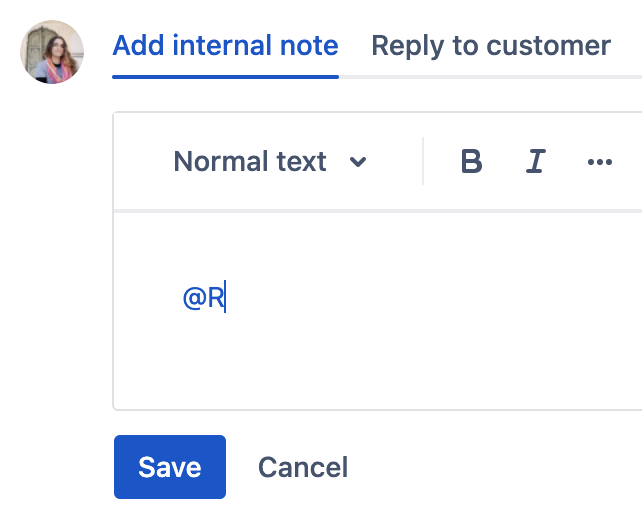Toggle bold formatting in the editor toolbar

pos(471,162)
